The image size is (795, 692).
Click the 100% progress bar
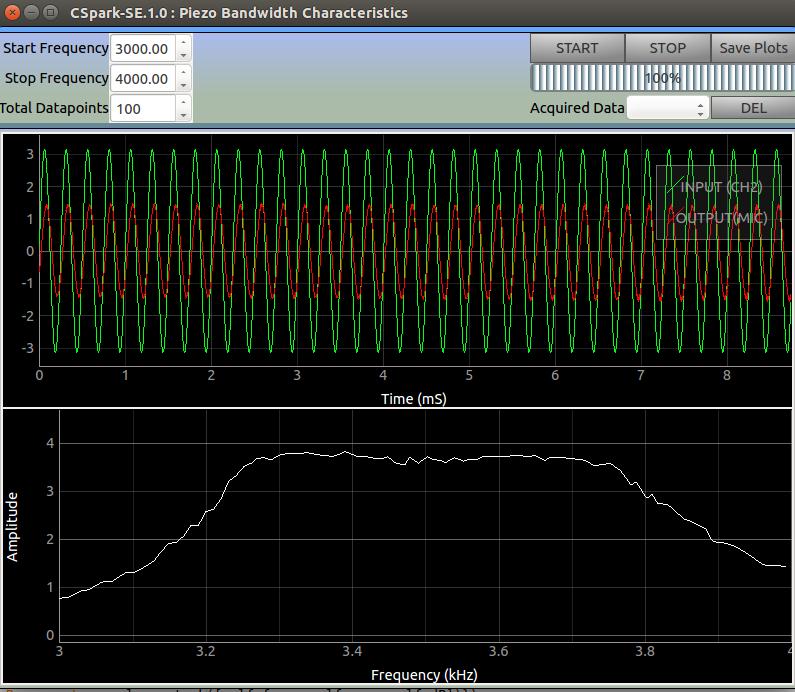coord(661,78)
